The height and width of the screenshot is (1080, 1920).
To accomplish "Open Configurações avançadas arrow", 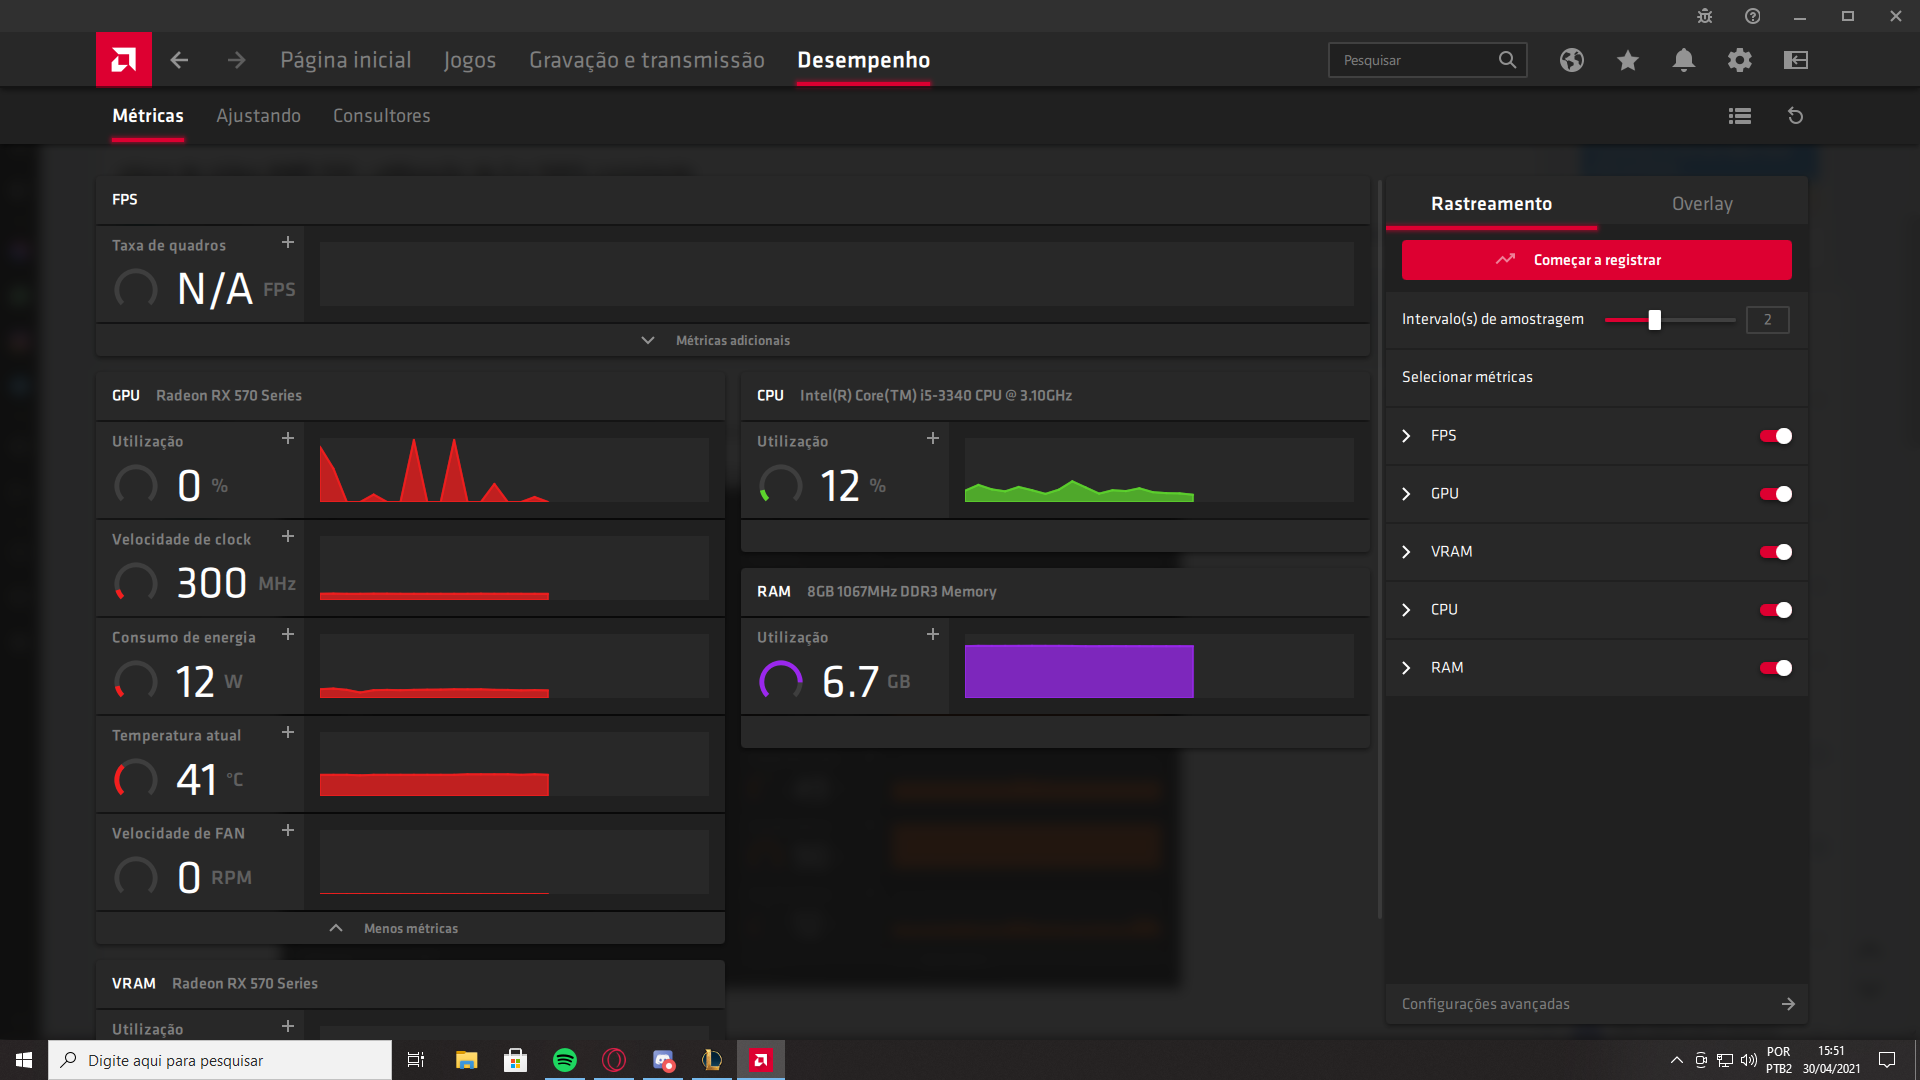I will (1788, 1004).
